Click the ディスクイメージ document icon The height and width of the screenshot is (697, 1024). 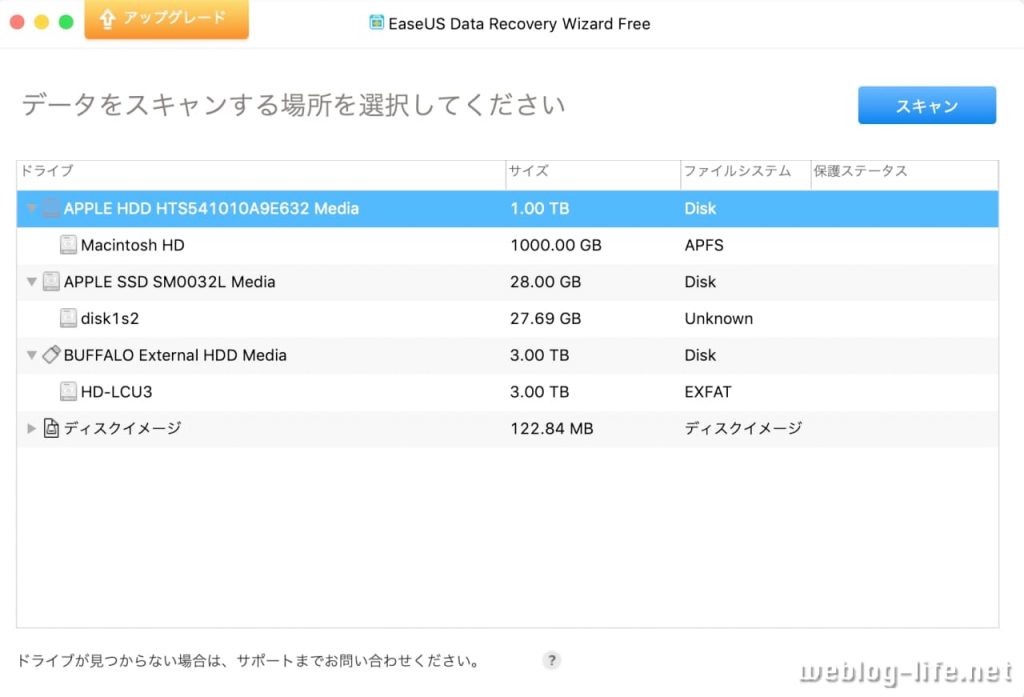coord(51,428)
